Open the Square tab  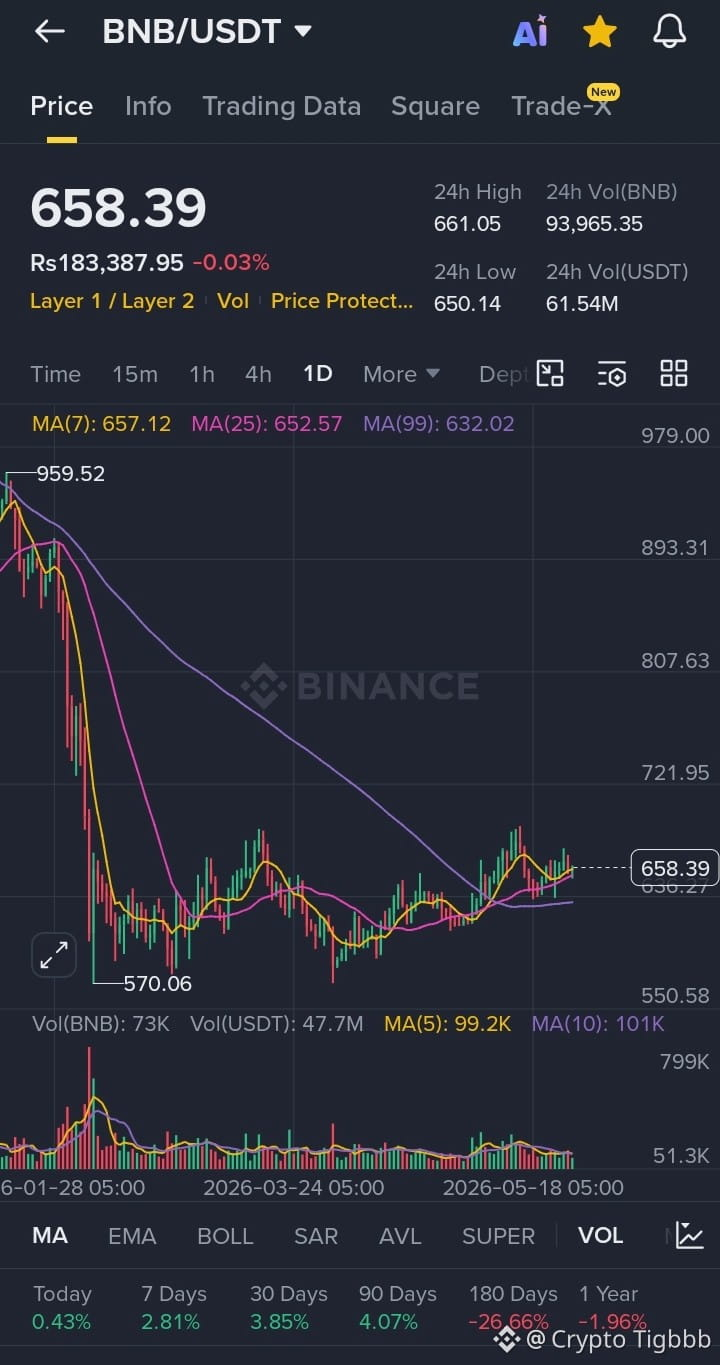pos(435,106)
